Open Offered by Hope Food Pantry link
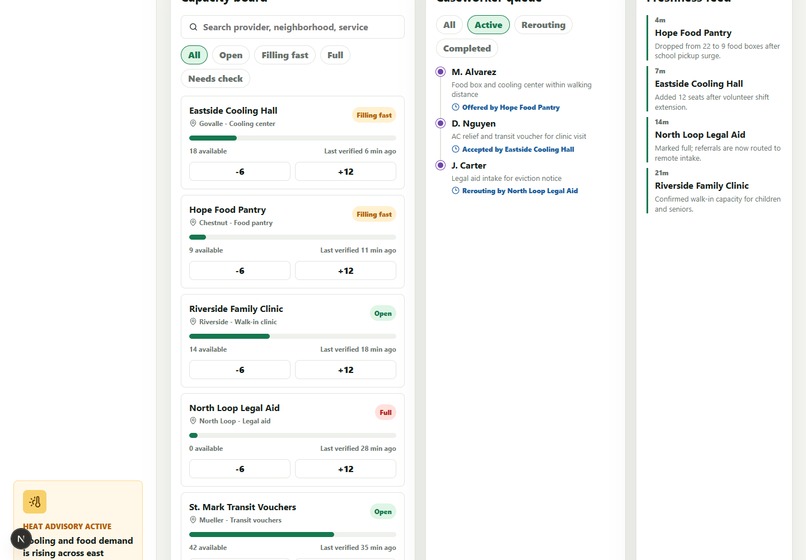This screenshot has height=560, width=806. coord(510,107)
